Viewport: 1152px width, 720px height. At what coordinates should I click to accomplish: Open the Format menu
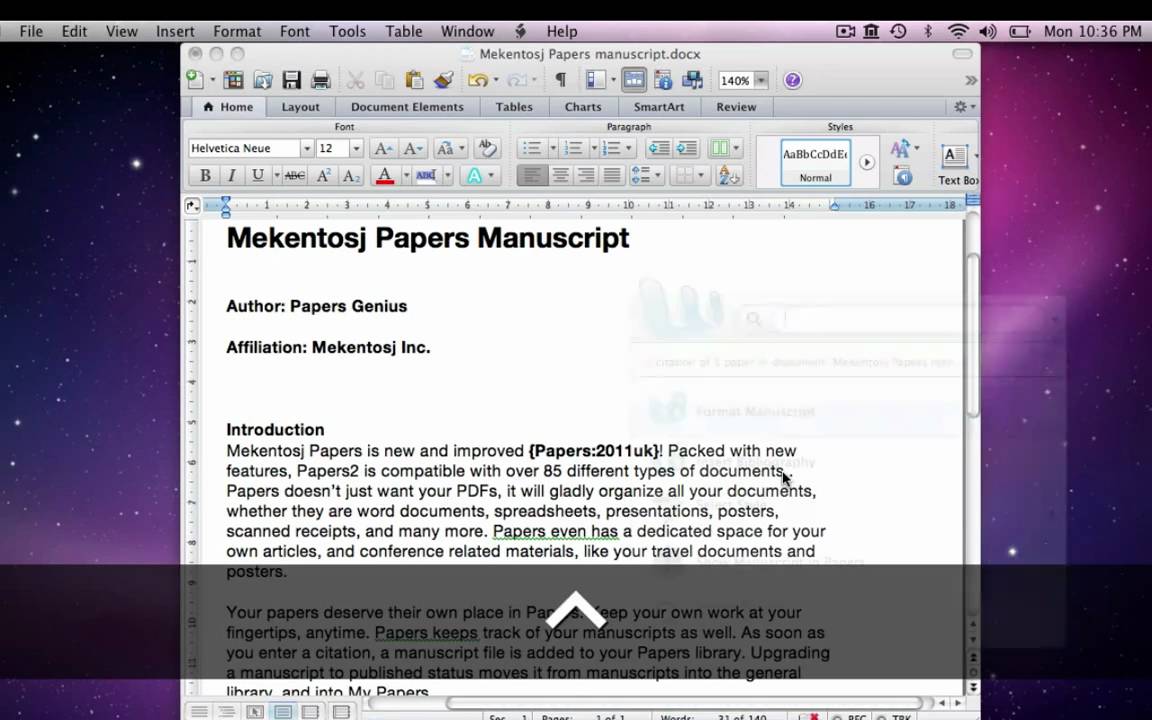[x=237, y=32]
